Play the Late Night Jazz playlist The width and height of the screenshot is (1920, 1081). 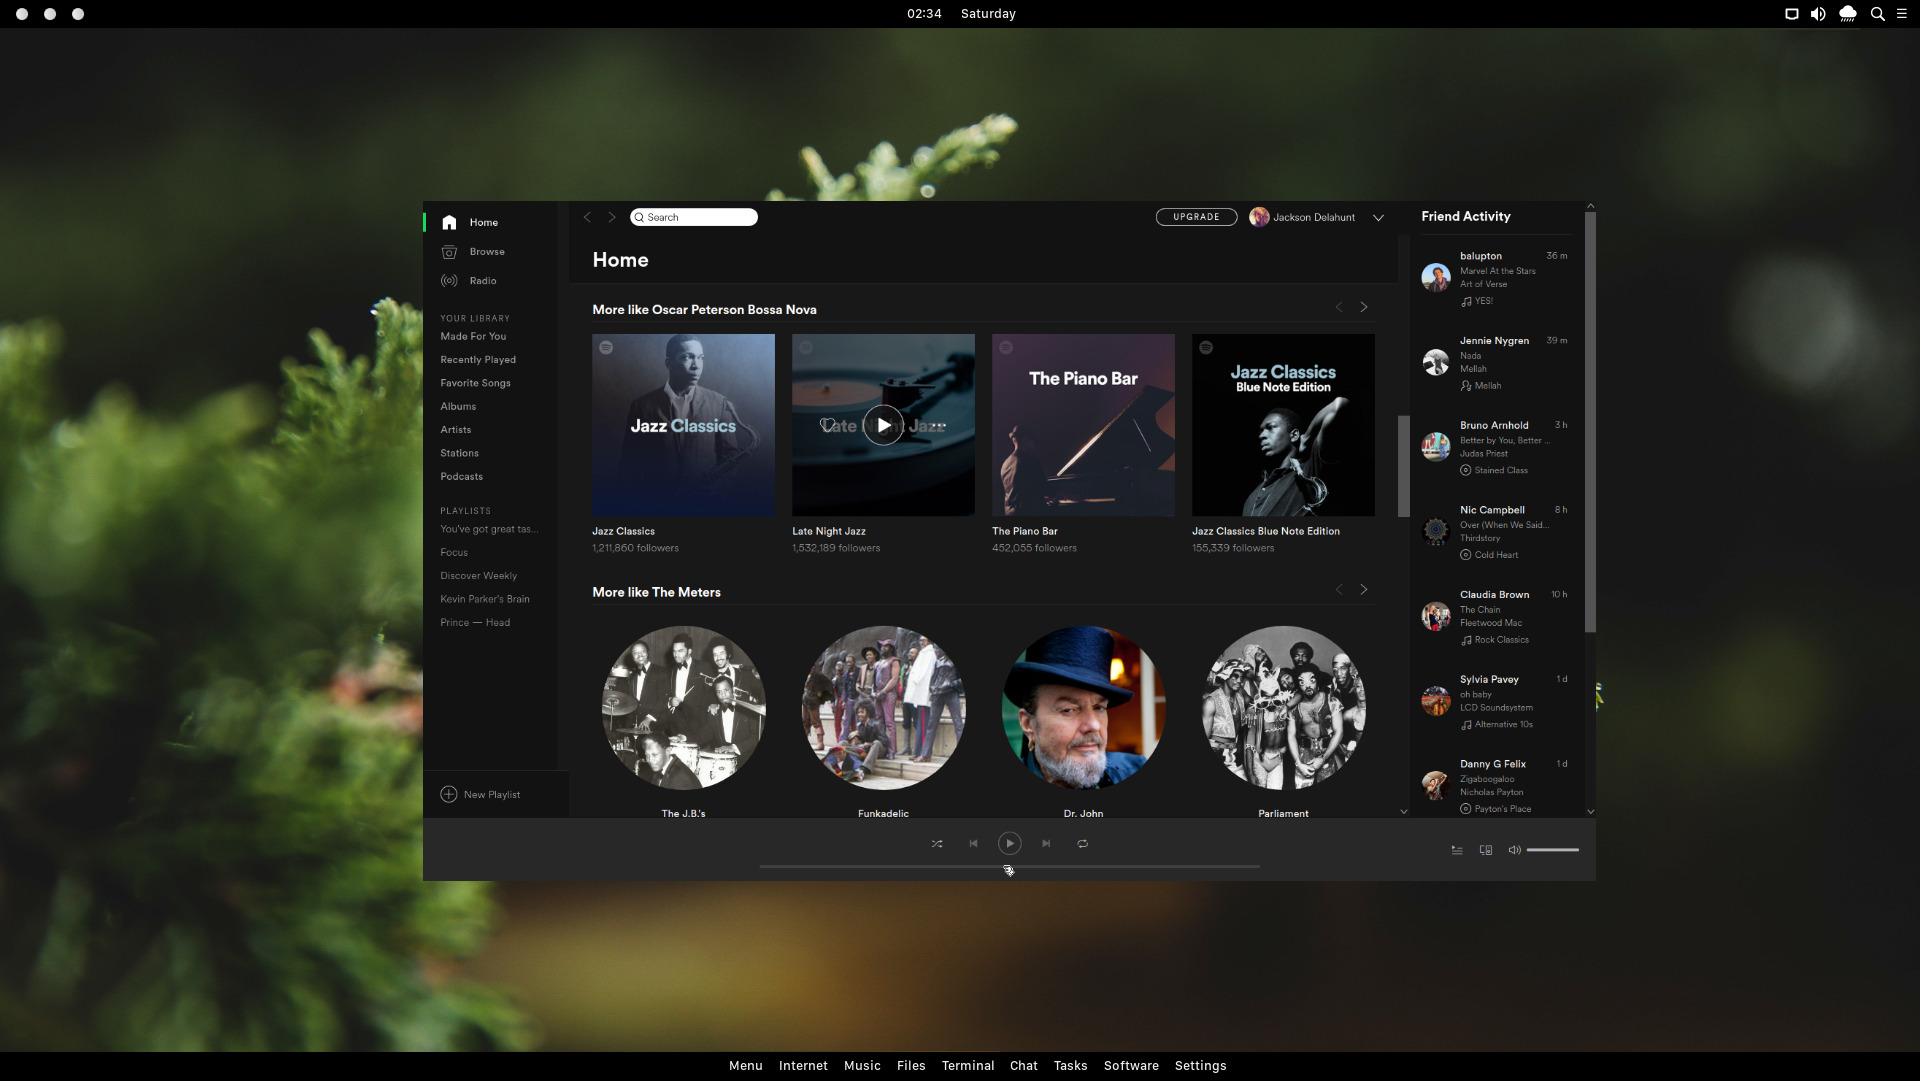pyautogui.click(x=883, y=425)
